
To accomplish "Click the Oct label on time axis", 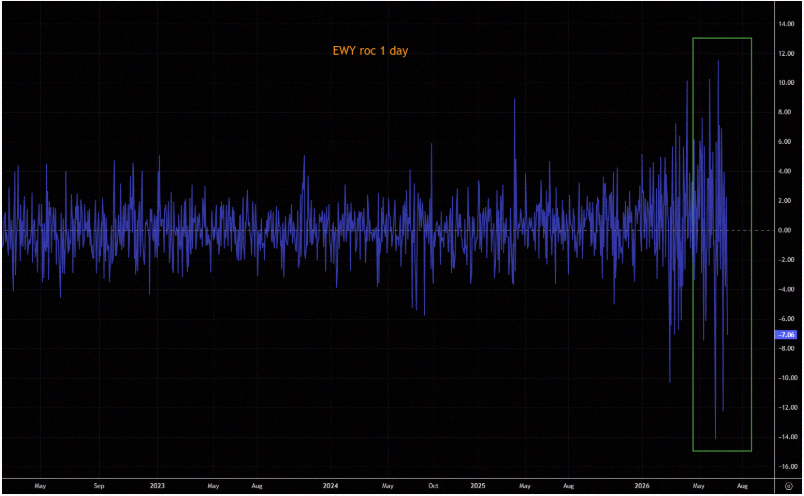I will [433, 486].
